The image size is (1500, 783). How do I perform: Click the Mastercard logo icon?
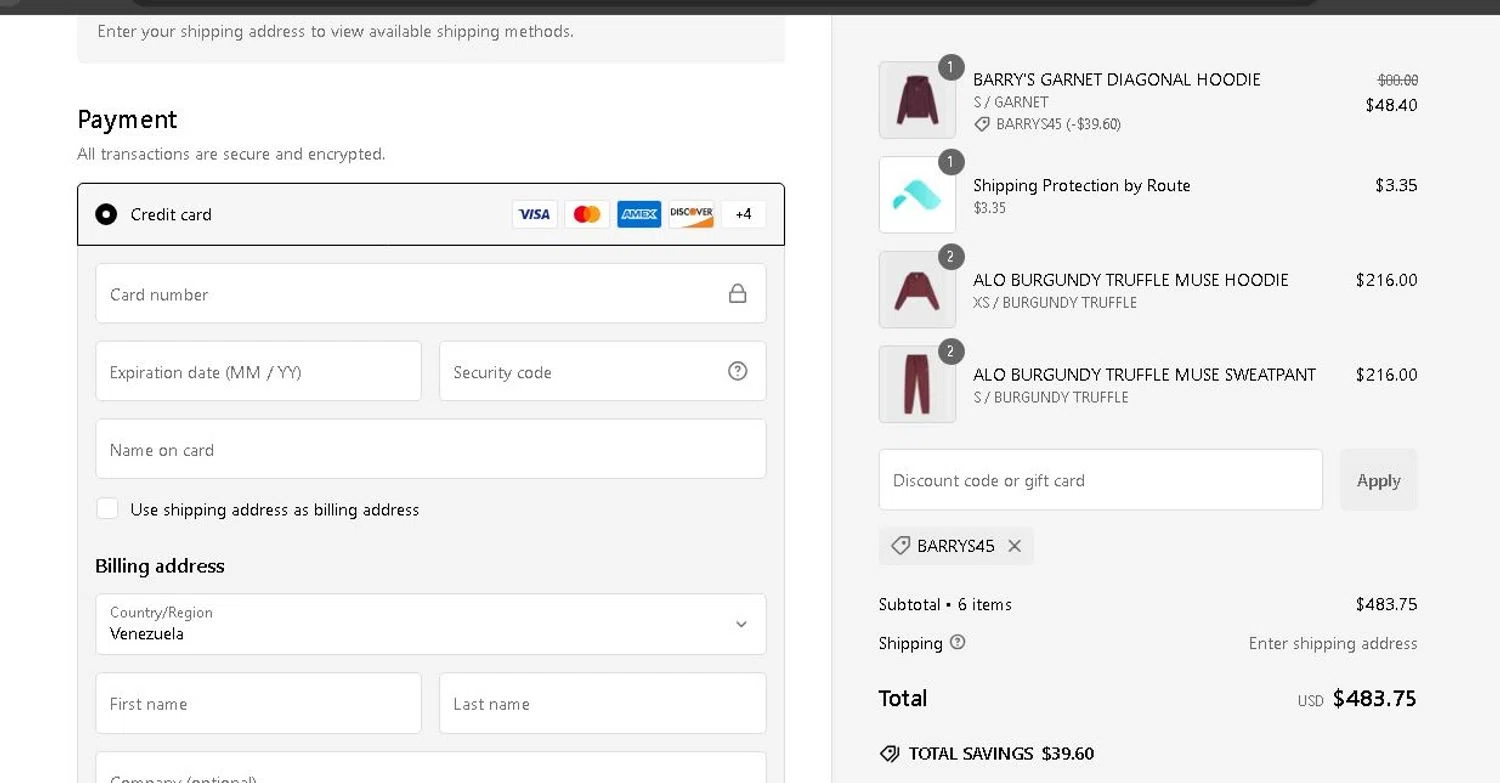click(587, 214)
